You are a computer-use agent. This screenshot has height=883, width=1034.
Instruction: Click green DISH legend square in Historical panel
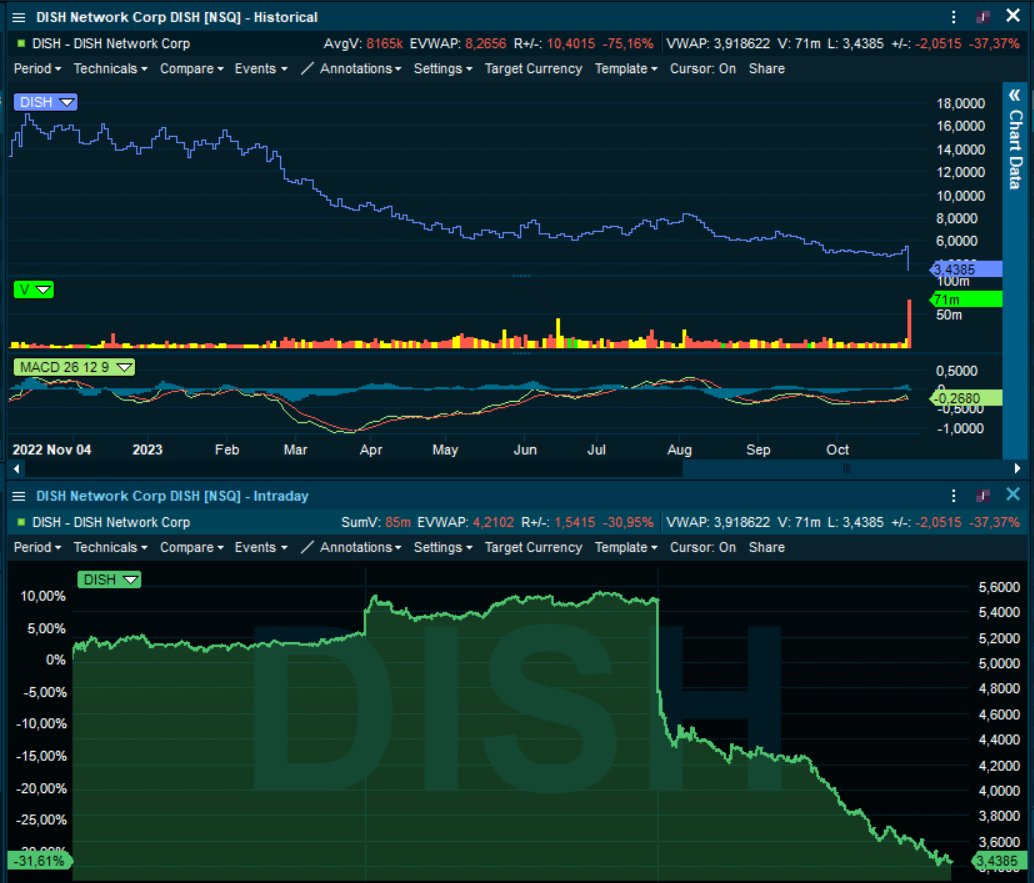click(x=21, y=44)
